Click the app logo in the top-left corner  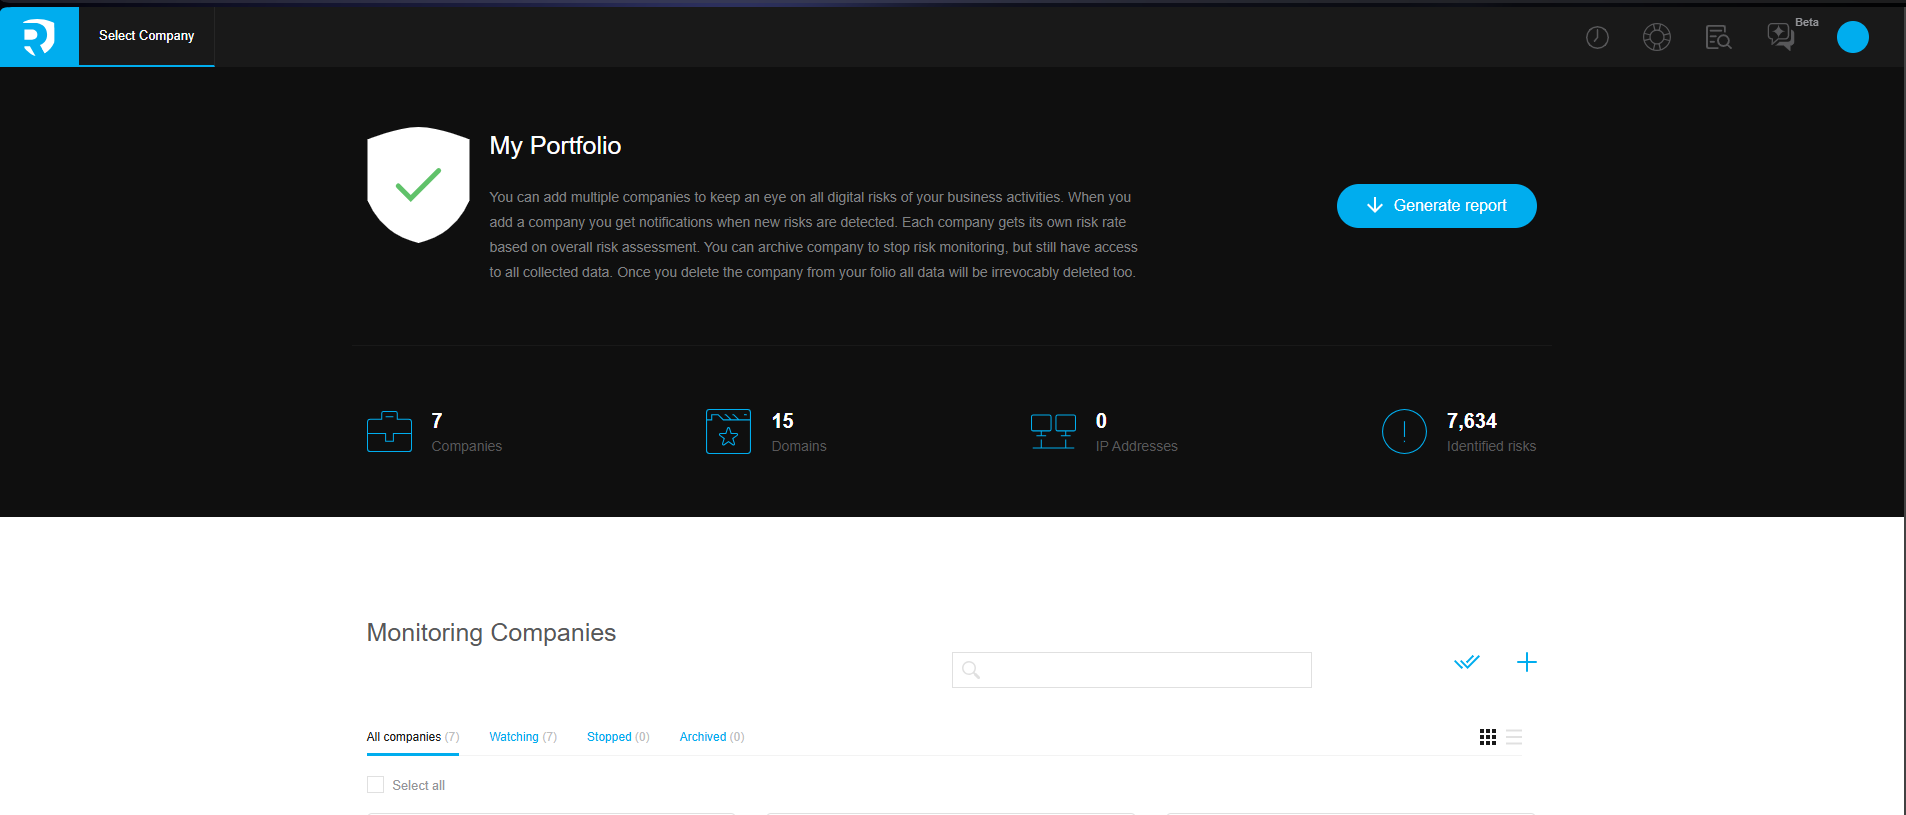(39, 37)
